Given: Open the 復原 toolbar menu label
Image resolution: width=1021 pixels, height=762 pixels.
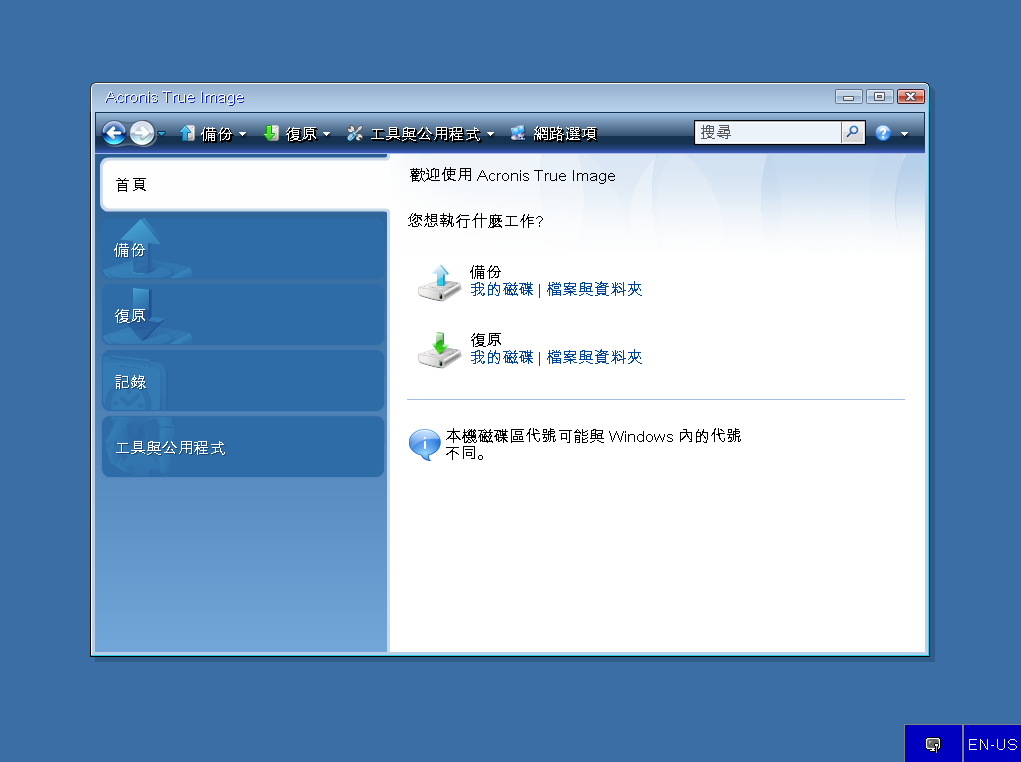Looking at the screenshot, I should click(x=301, y=134).
